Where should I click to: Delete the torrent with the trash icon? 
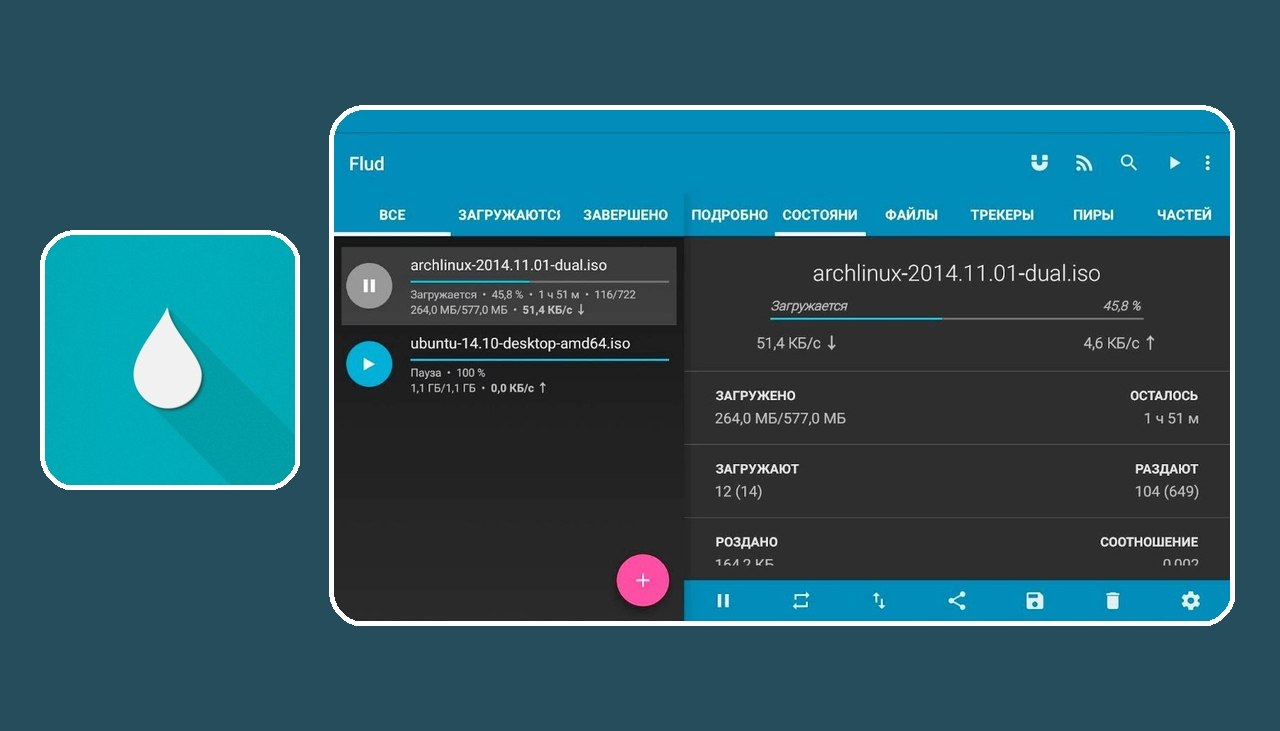click(x=1113, y=600)
